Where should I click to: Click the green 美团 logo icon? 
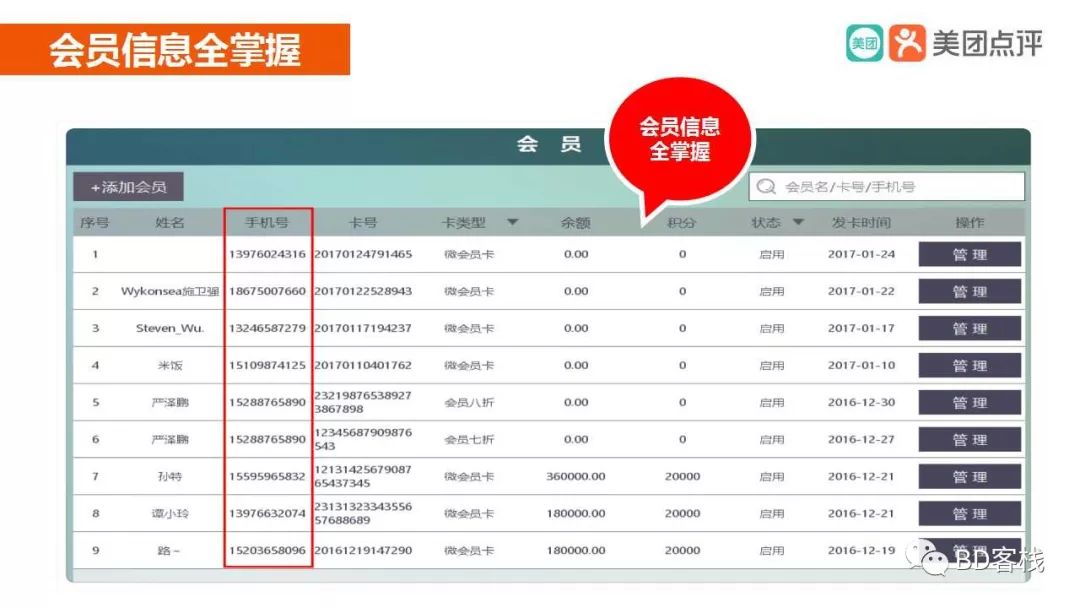coord(865,43)
